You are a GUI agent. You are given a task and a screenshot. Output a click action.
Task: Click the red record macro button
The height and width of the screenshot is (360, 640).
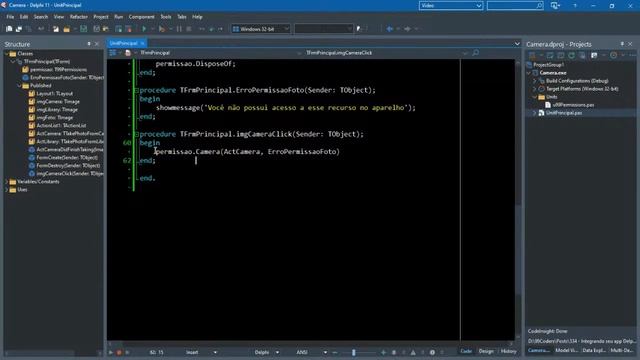tap(119, 352)
